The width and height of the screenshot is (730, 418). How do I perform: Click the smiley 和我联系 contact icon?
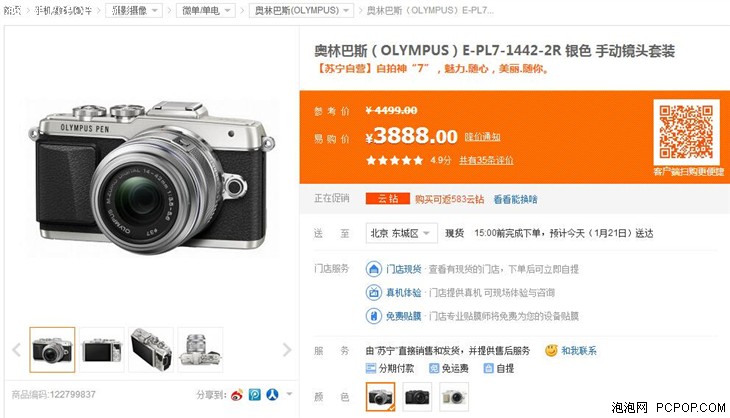(x=551, y=350)
